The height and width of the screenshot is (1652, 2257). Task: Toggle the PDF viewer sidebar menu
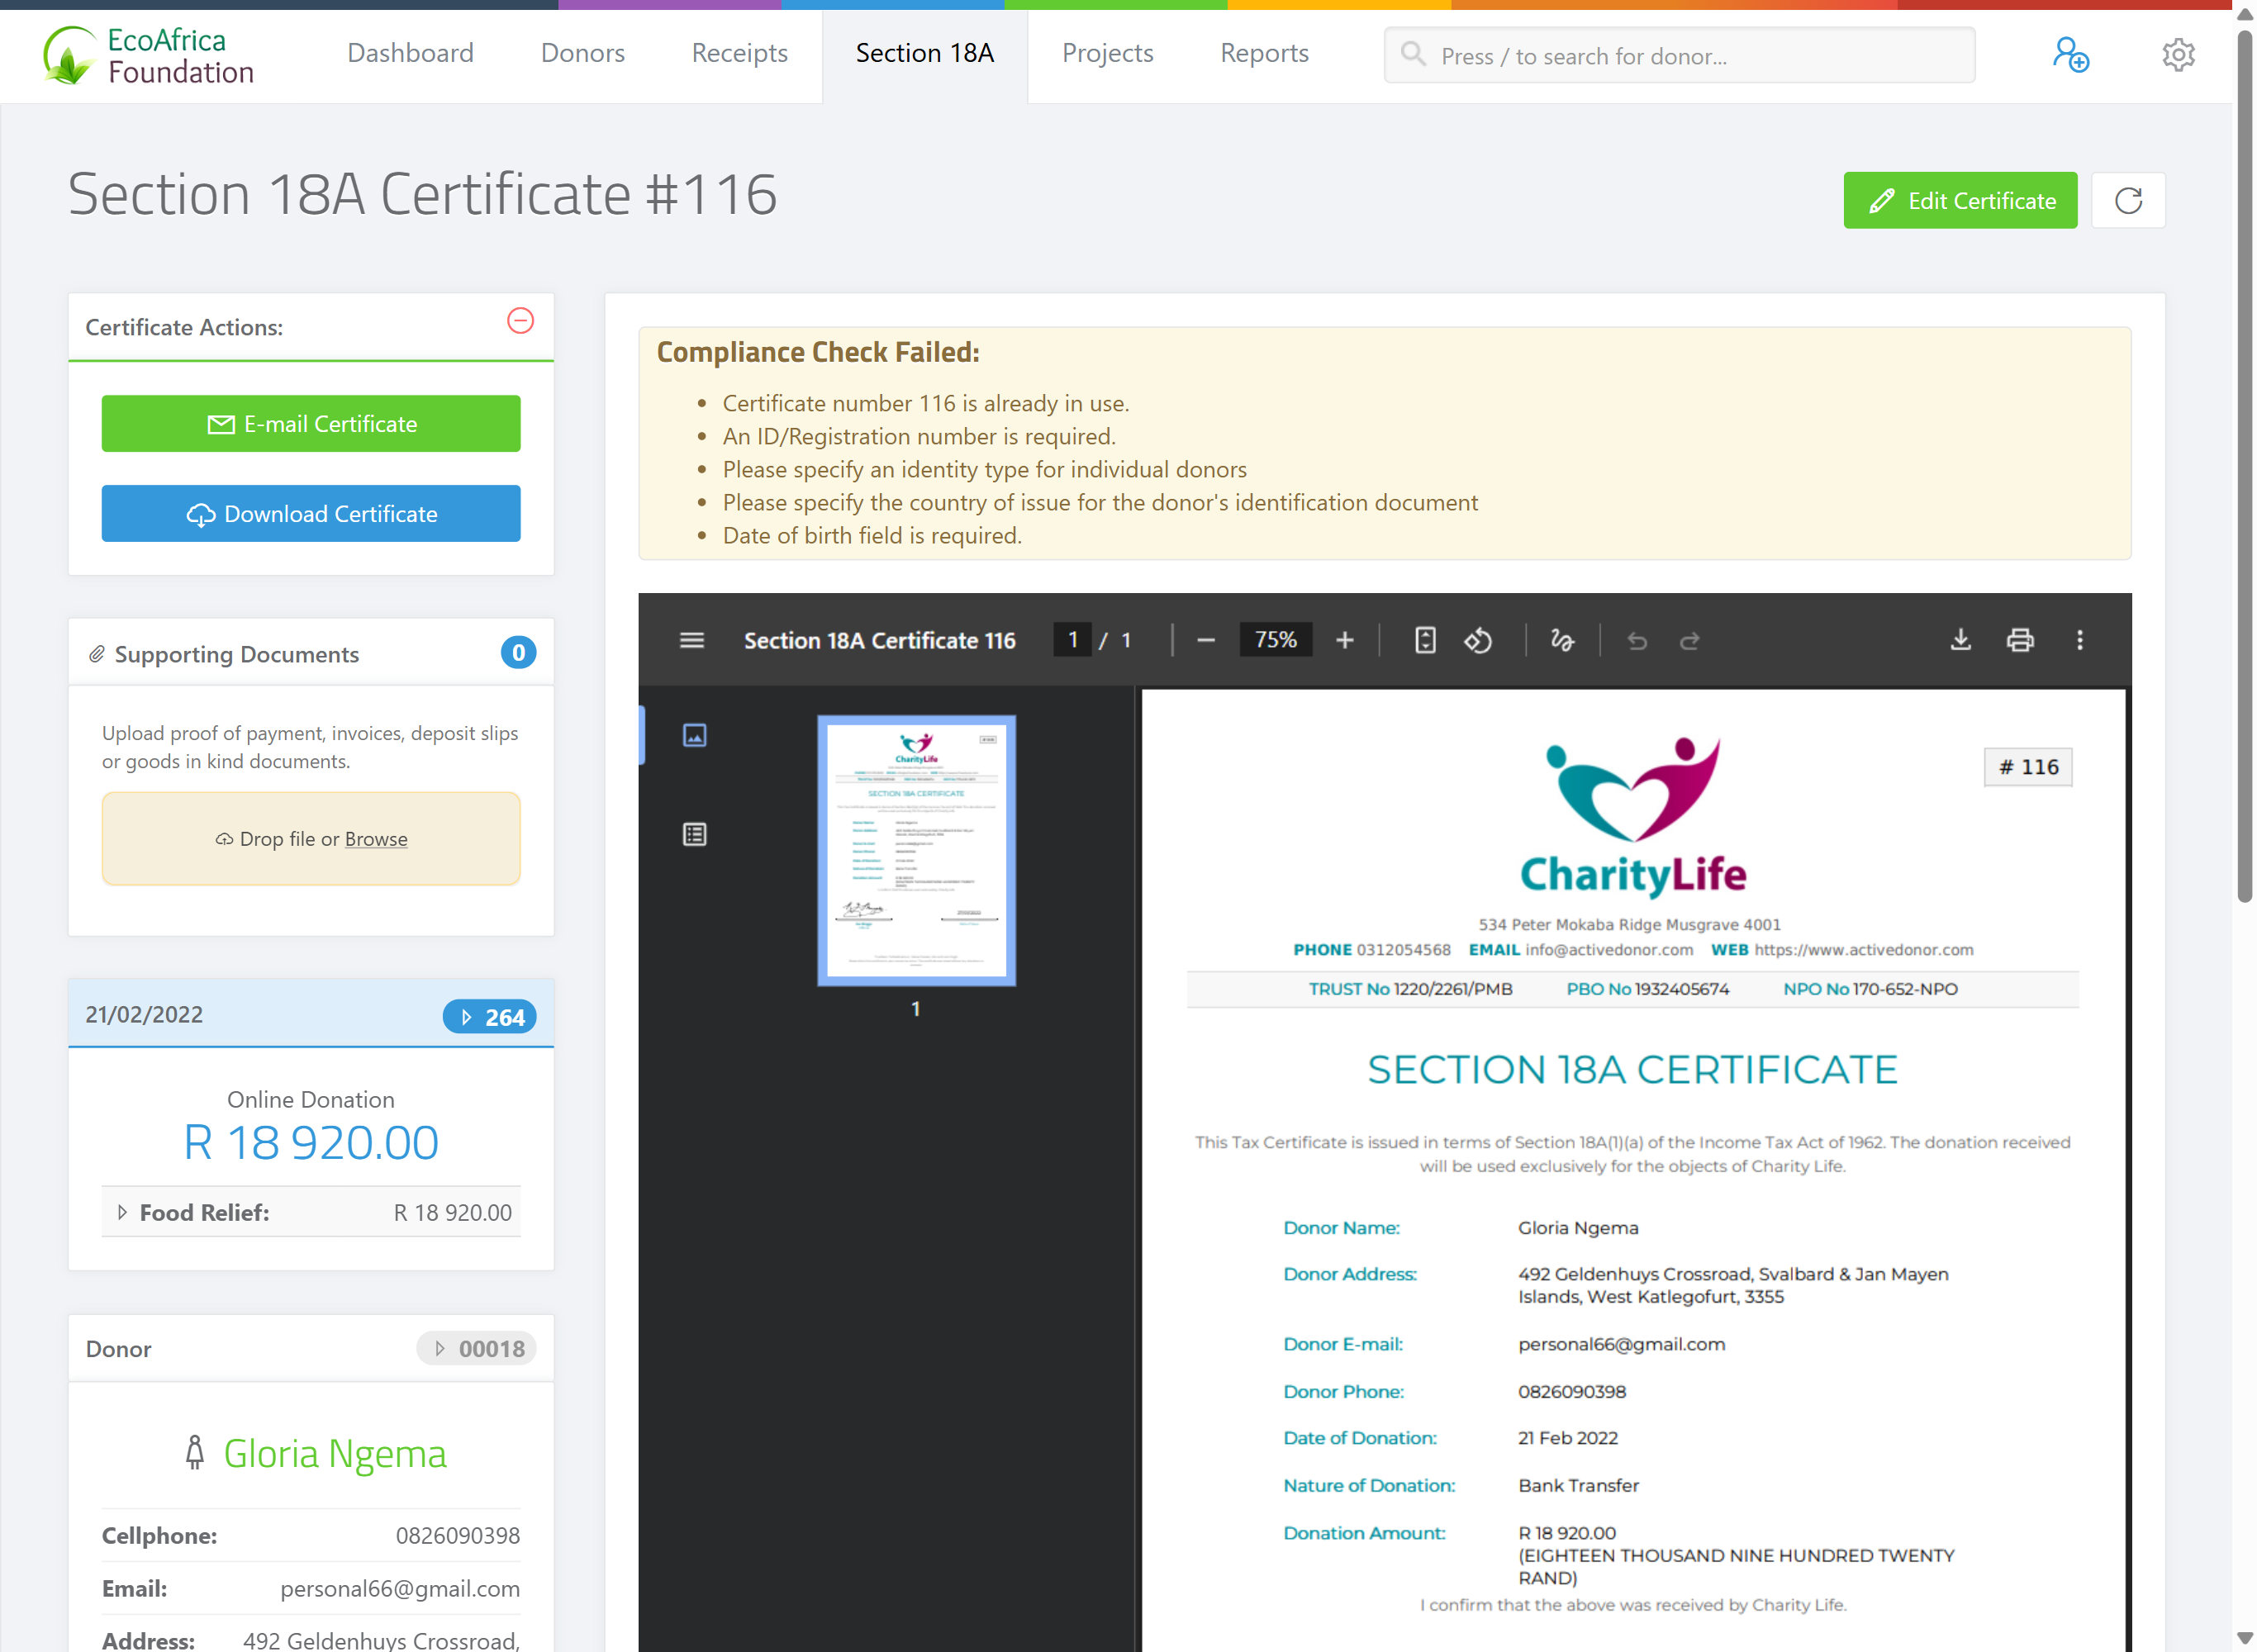[691, 639]
